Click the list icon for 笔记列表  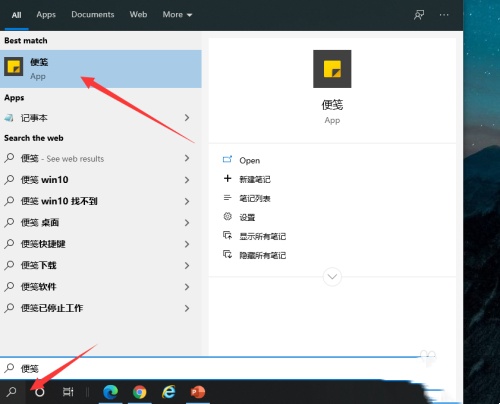pyautogui.click(x=227, y=198)
